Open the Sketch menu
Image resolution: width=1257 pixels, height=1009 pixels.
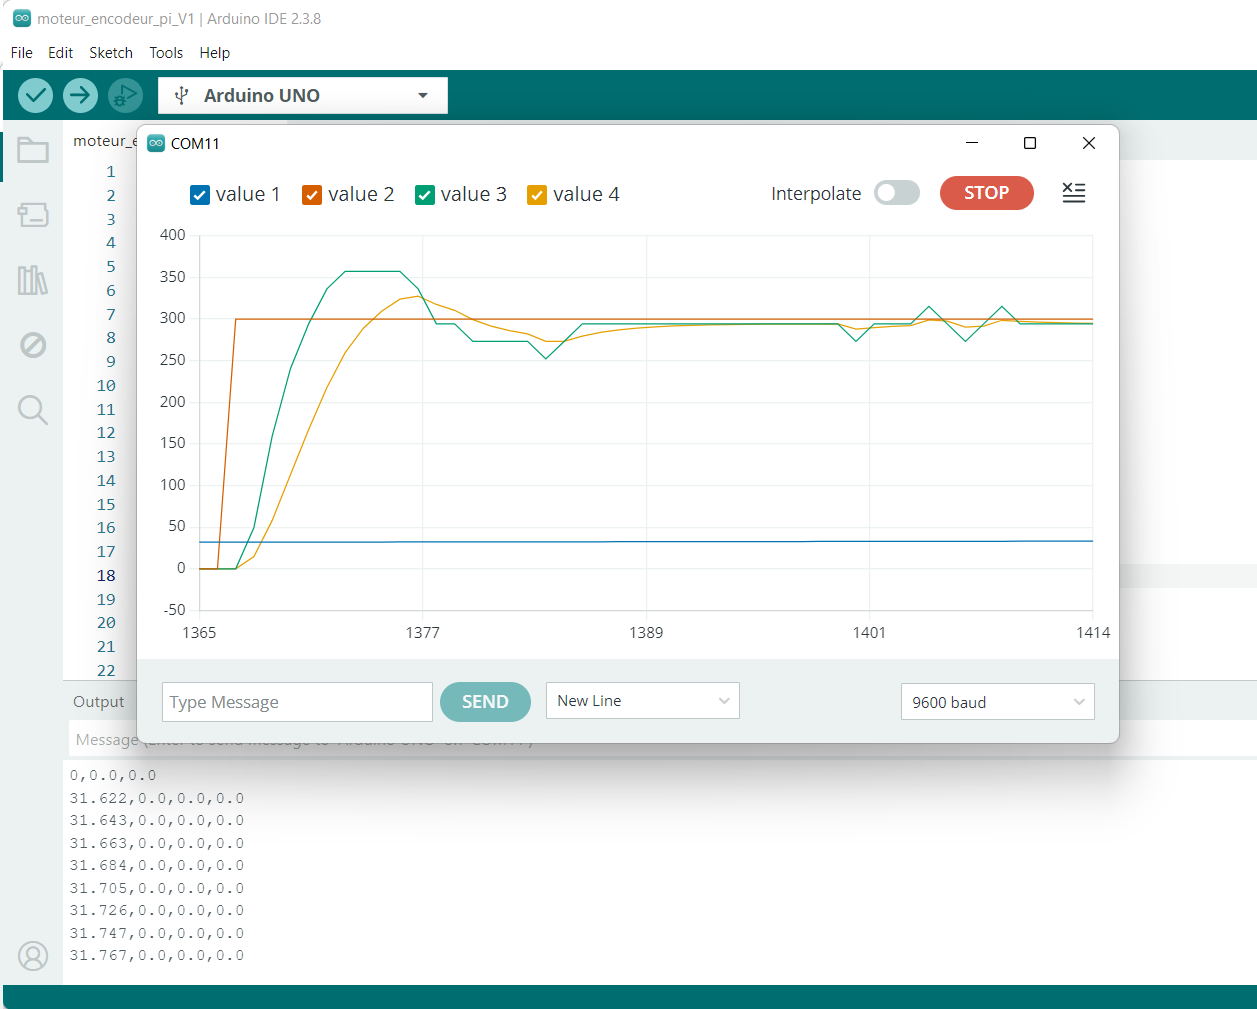[111, 53]
